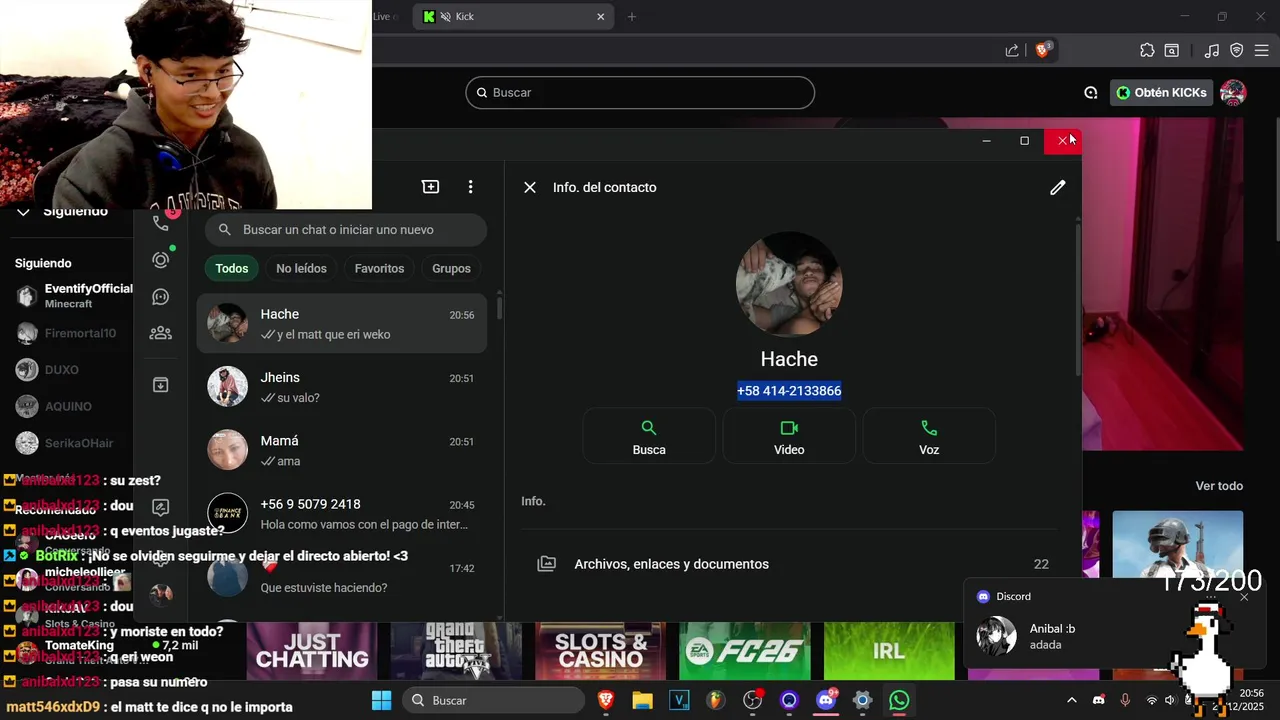Click the Busca search button for Hache
Screen dimensions: 1280x720
649,435
